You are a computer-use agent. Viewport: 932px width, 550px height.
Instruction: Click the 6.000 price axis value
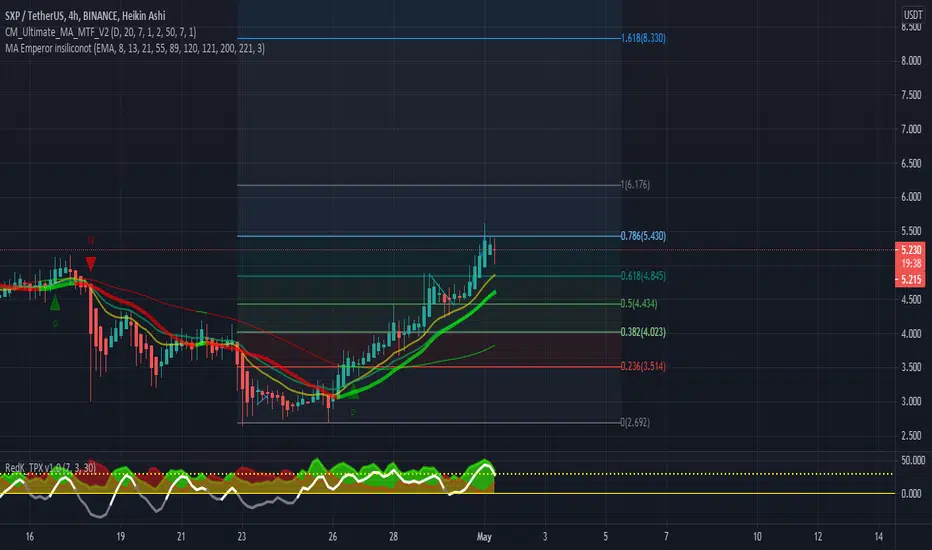911,197
